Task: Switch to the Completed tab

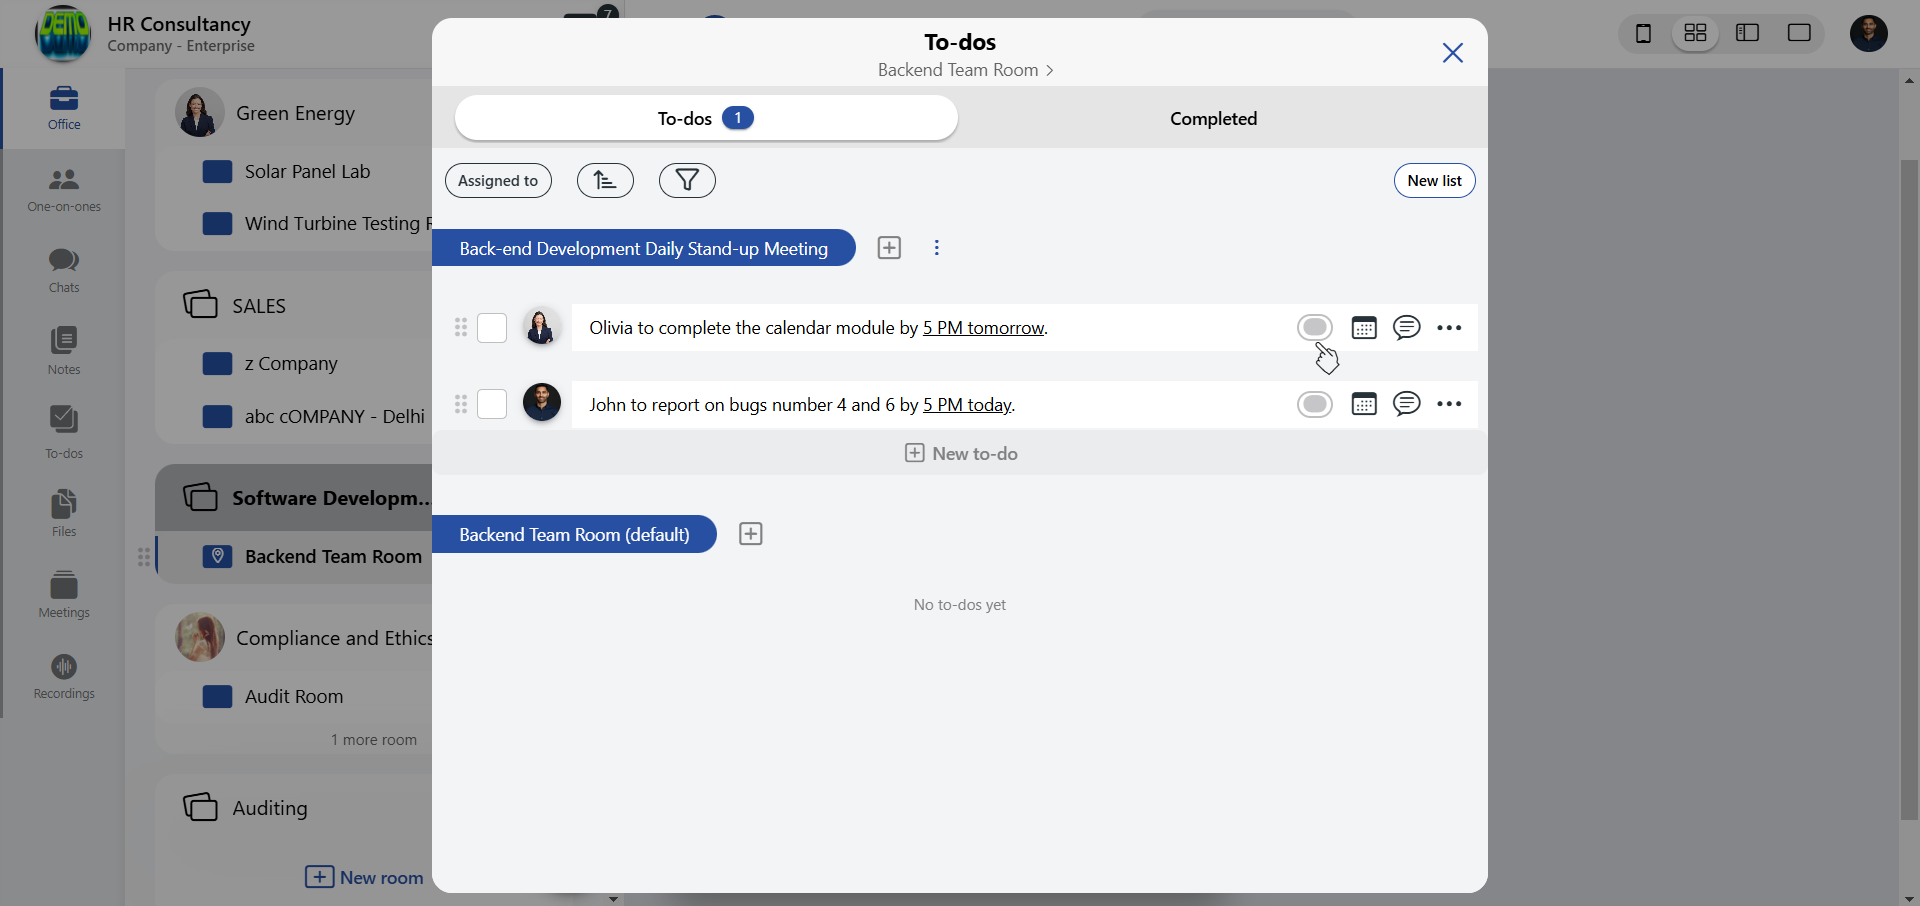Action: [1213, 118]
